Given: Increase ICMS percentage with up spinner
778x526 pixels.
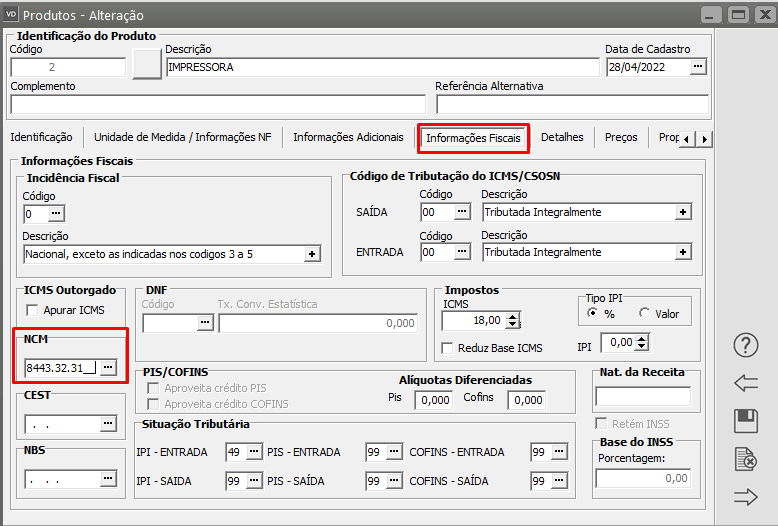Looking at the screenshot, I should click(x=513, y=316).
